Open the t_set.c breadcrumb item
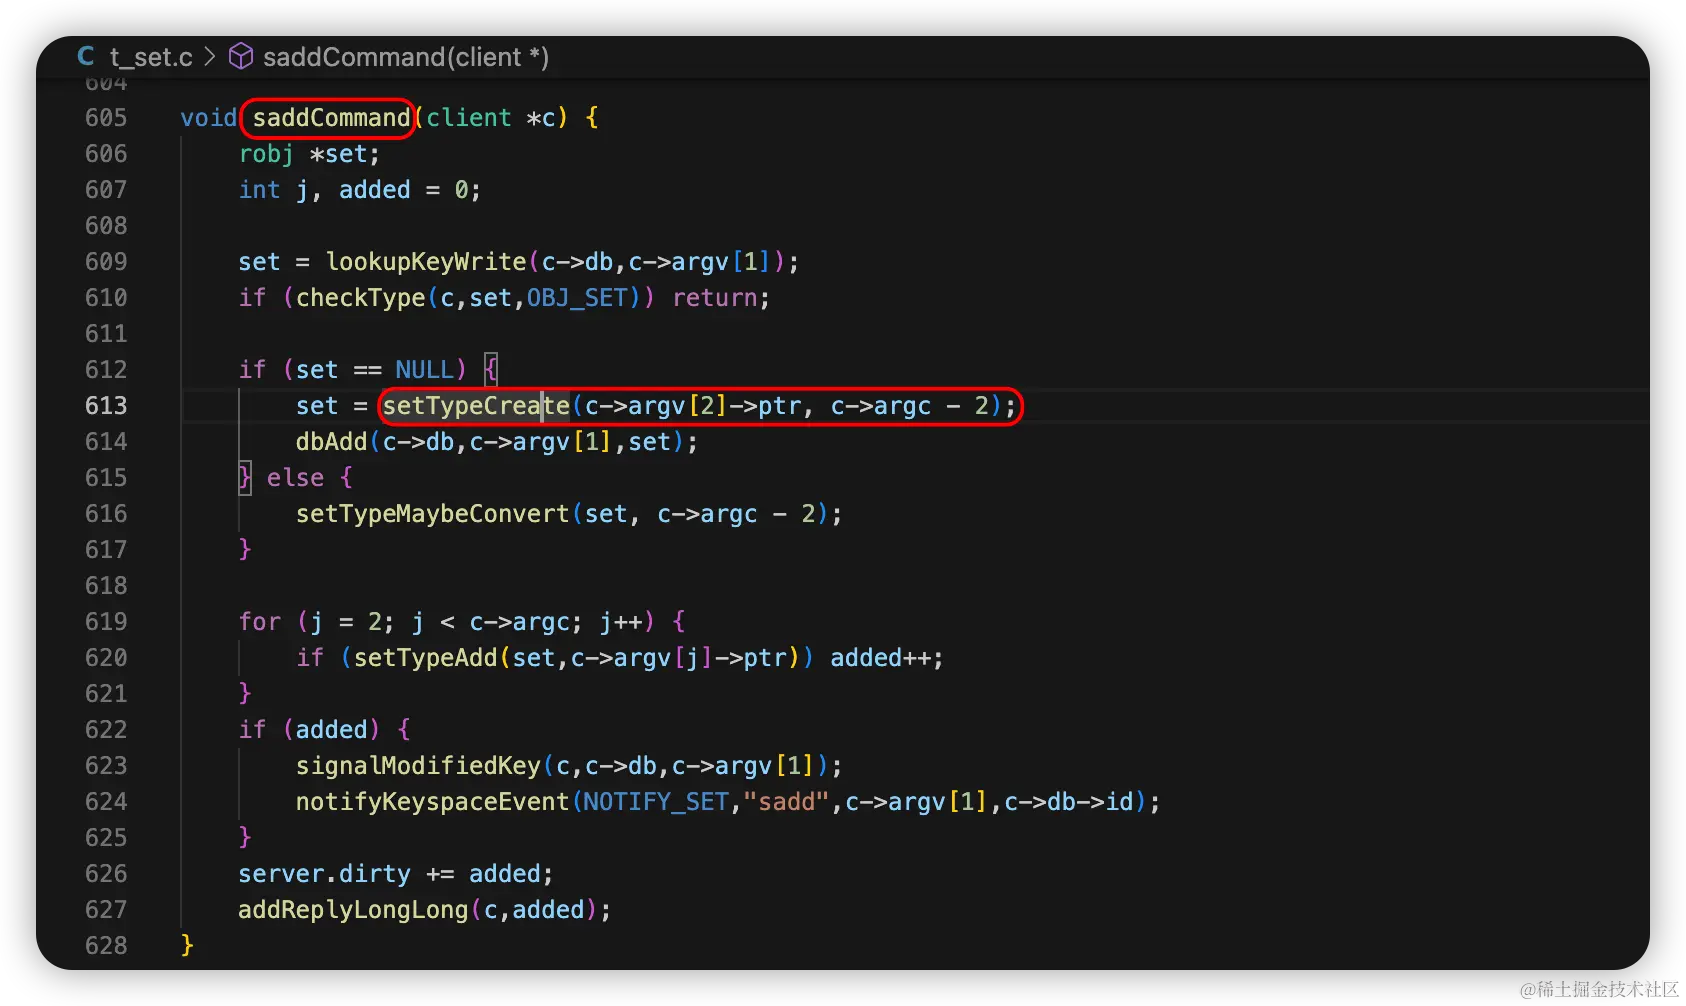Image resolution: width=1686 pixels, height=1006 pixels. 151,58
